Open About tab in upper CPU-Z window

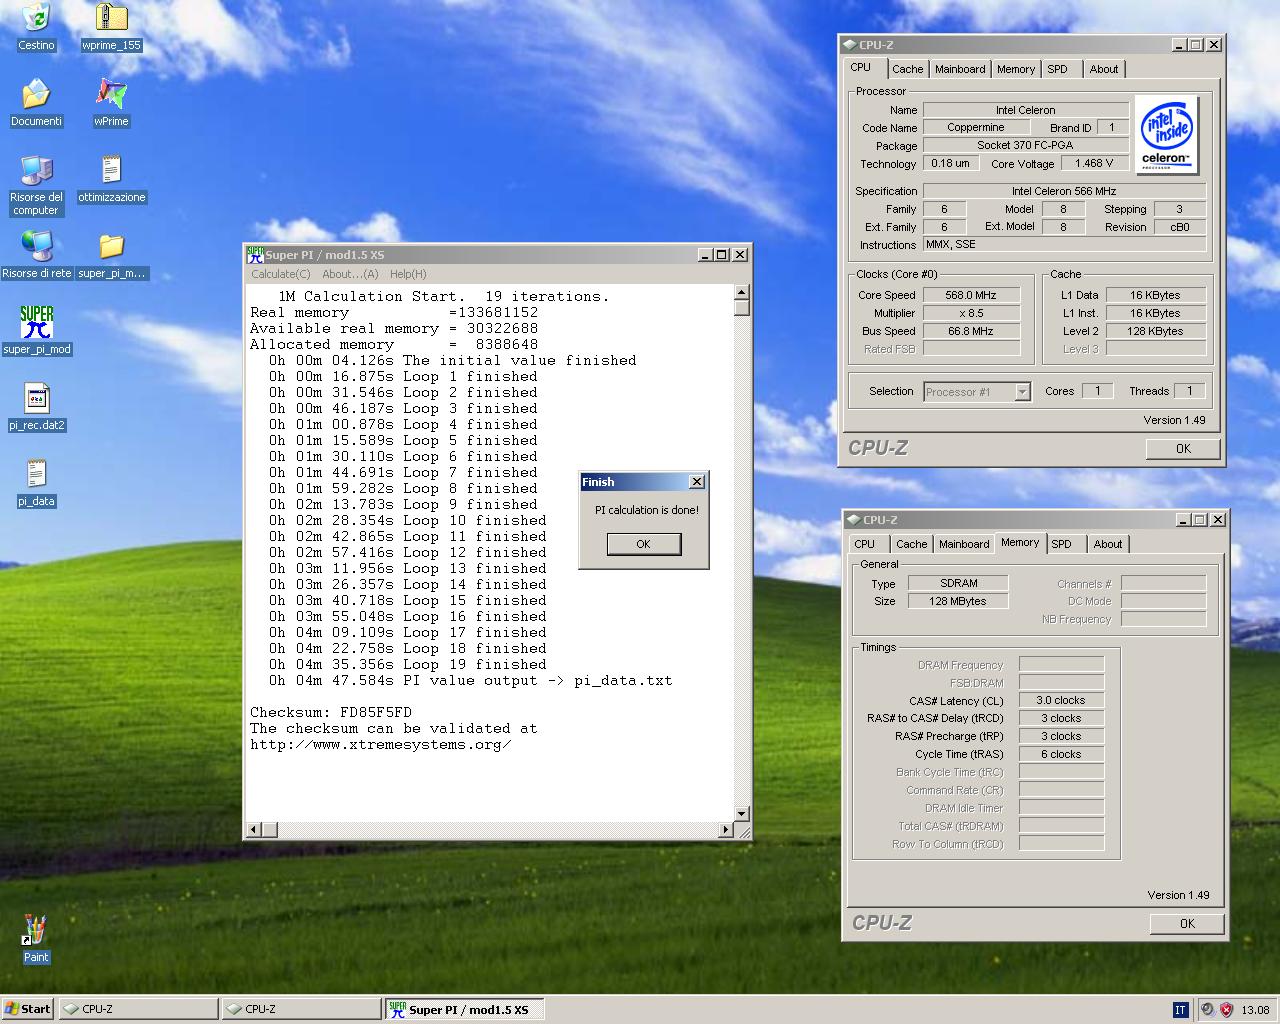pyautogui.click(x=1104, y=69)
